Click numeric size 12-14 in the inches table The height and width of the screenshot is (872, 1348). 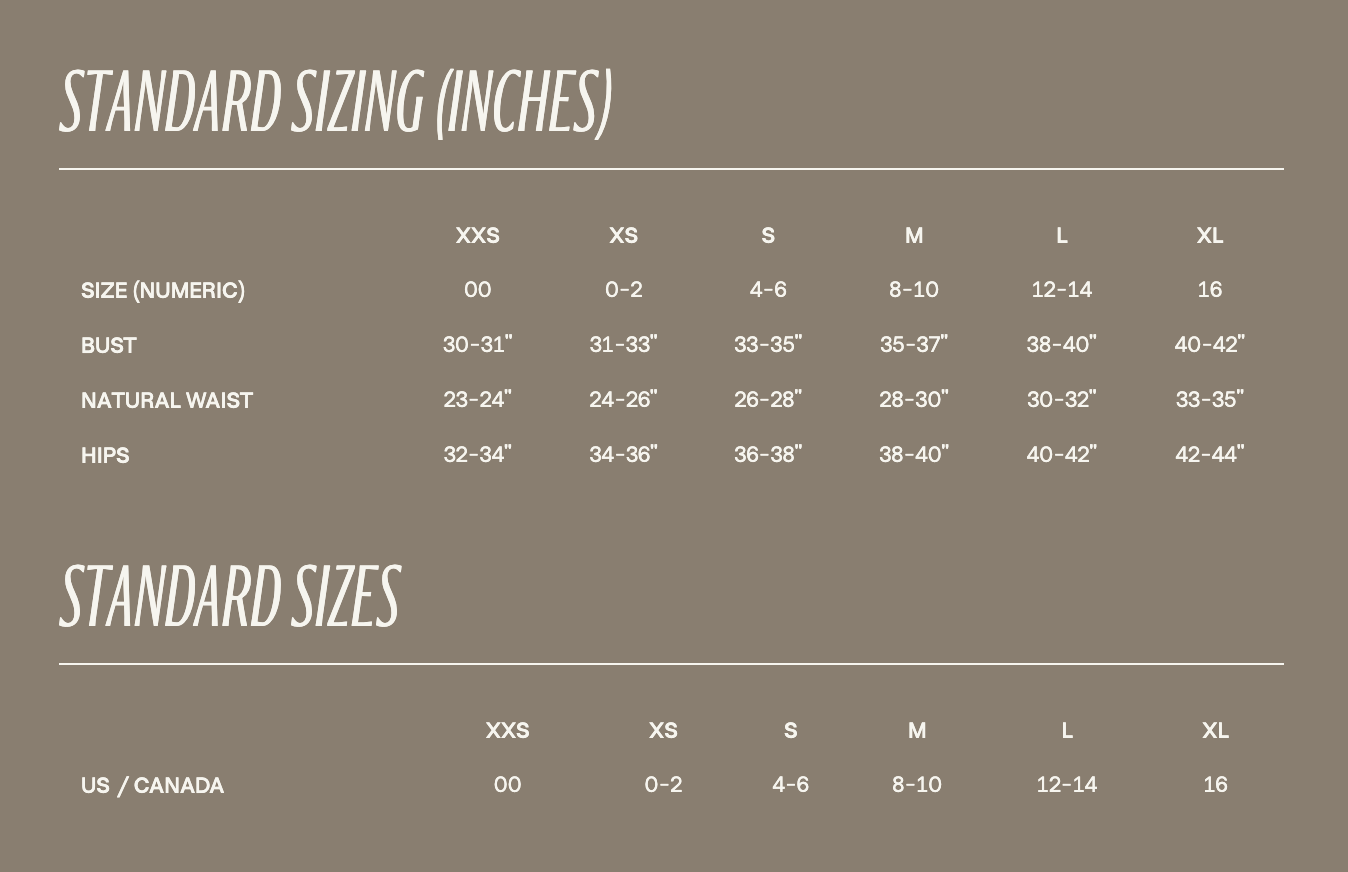coord(1061,290)
